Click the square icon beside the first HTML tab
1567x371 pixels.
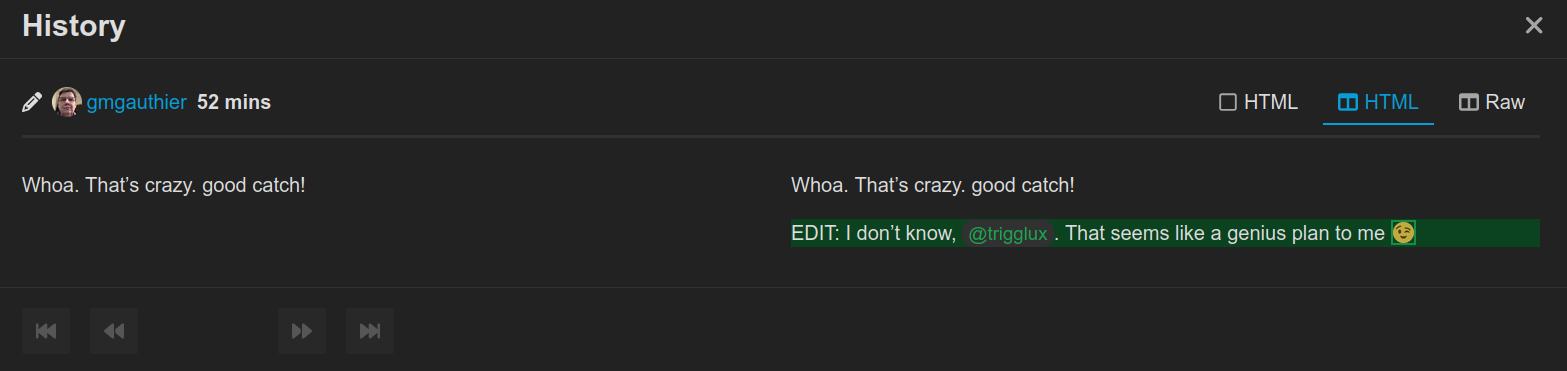click(x=1228, y=102)
